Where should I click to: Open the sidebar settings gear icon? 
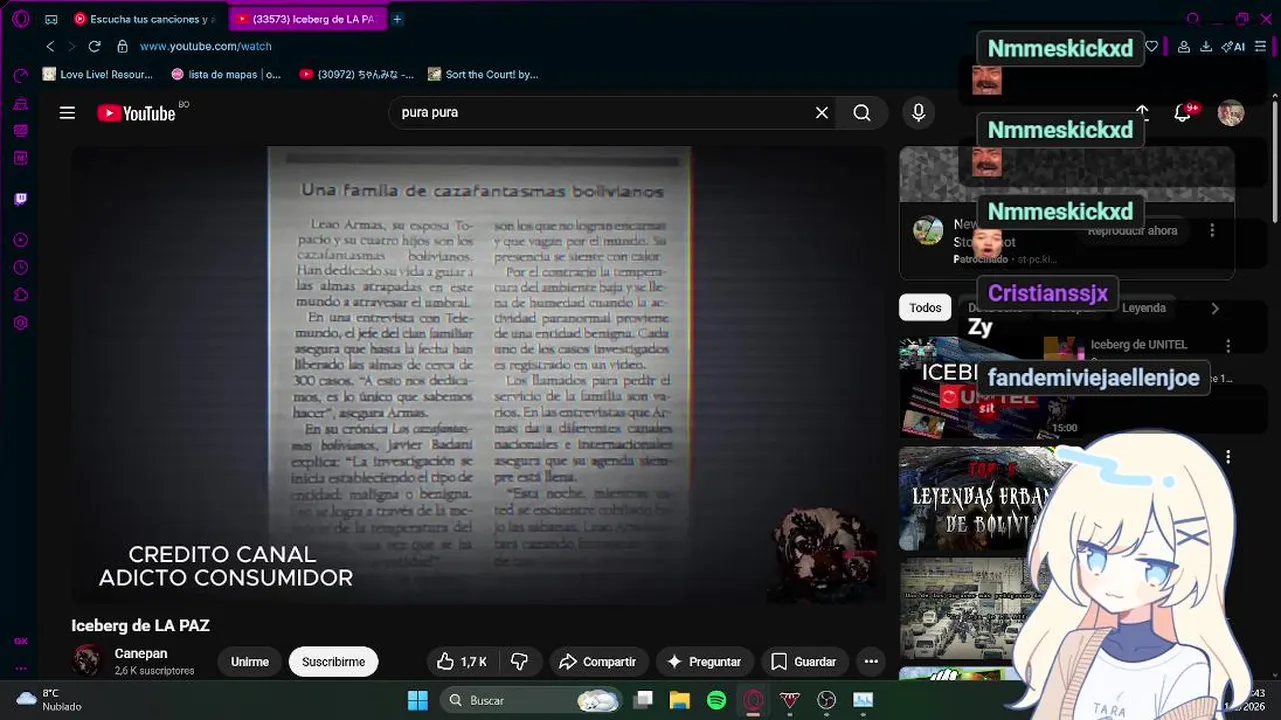point(21,323)
